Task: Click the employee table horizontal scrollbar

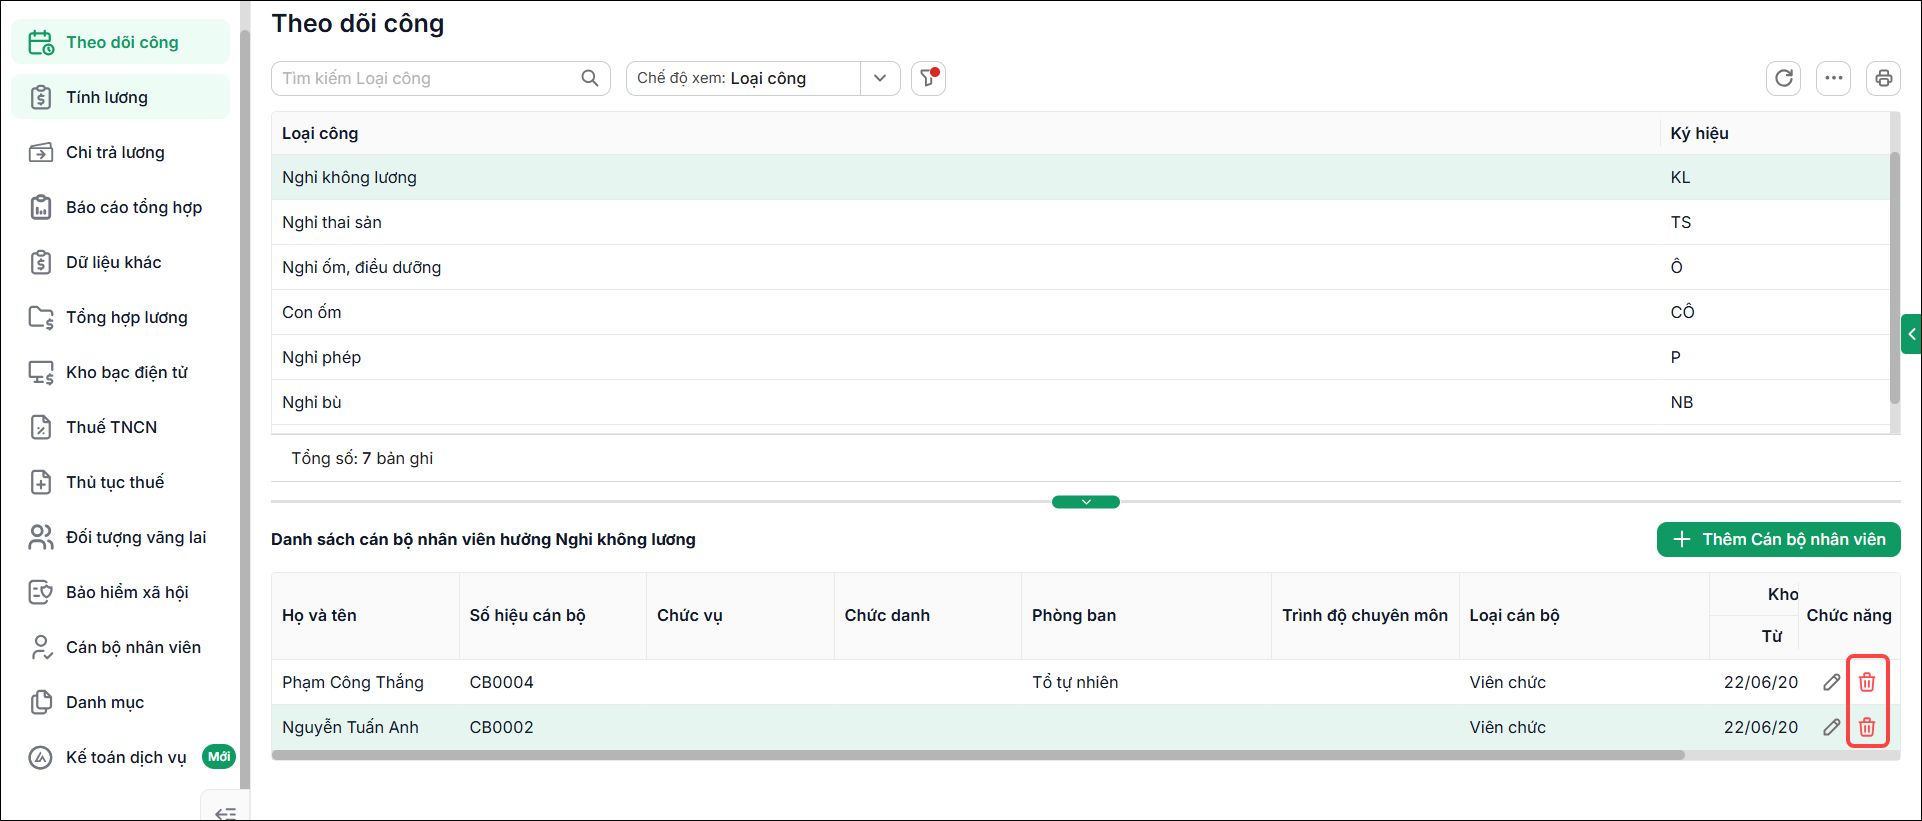Action: coord(978,755)
